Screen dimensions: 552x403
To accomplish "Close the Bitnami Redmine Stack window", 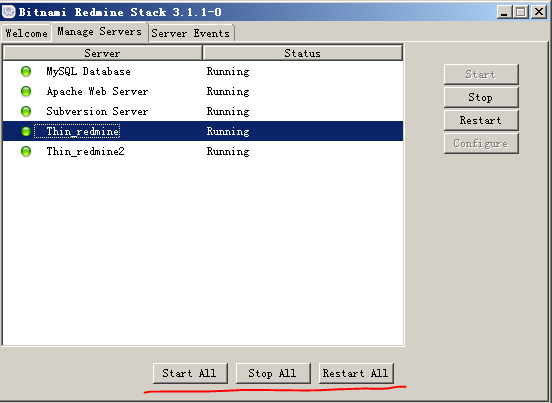I will 539,12.
